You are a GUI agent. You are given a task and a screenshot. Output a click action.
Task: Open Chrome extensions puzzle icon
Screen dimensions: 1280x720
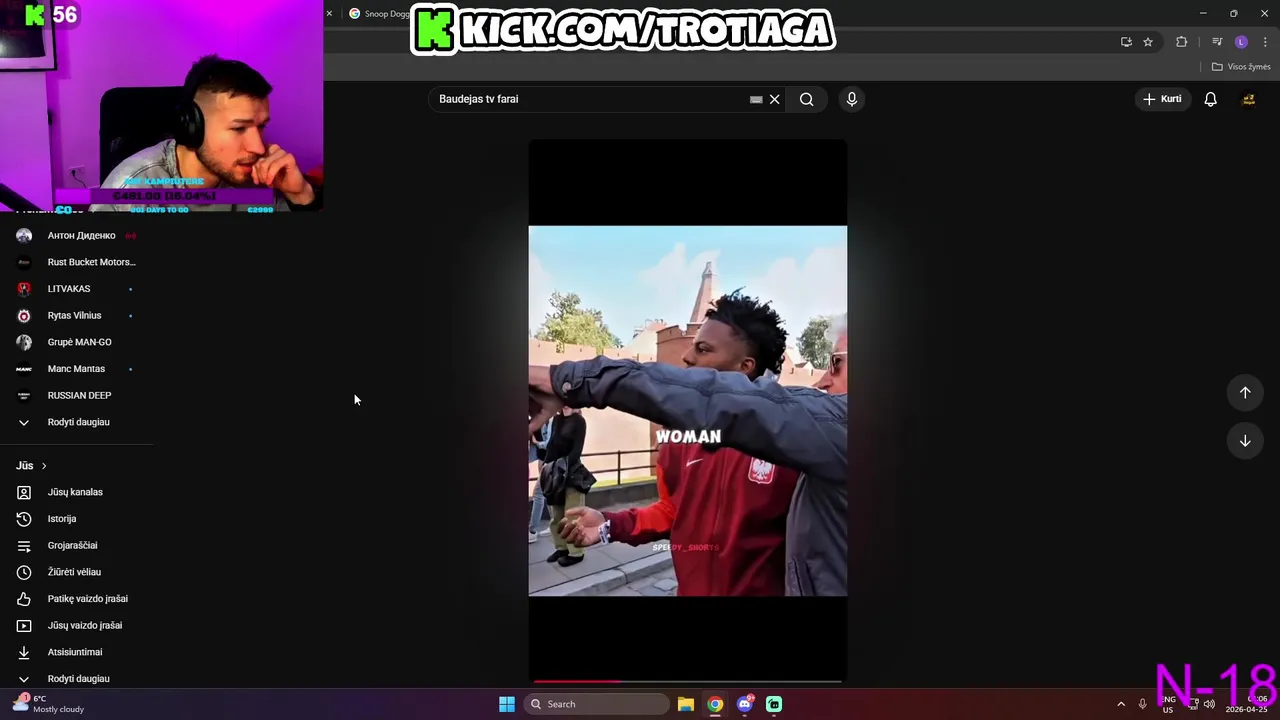1181,42
